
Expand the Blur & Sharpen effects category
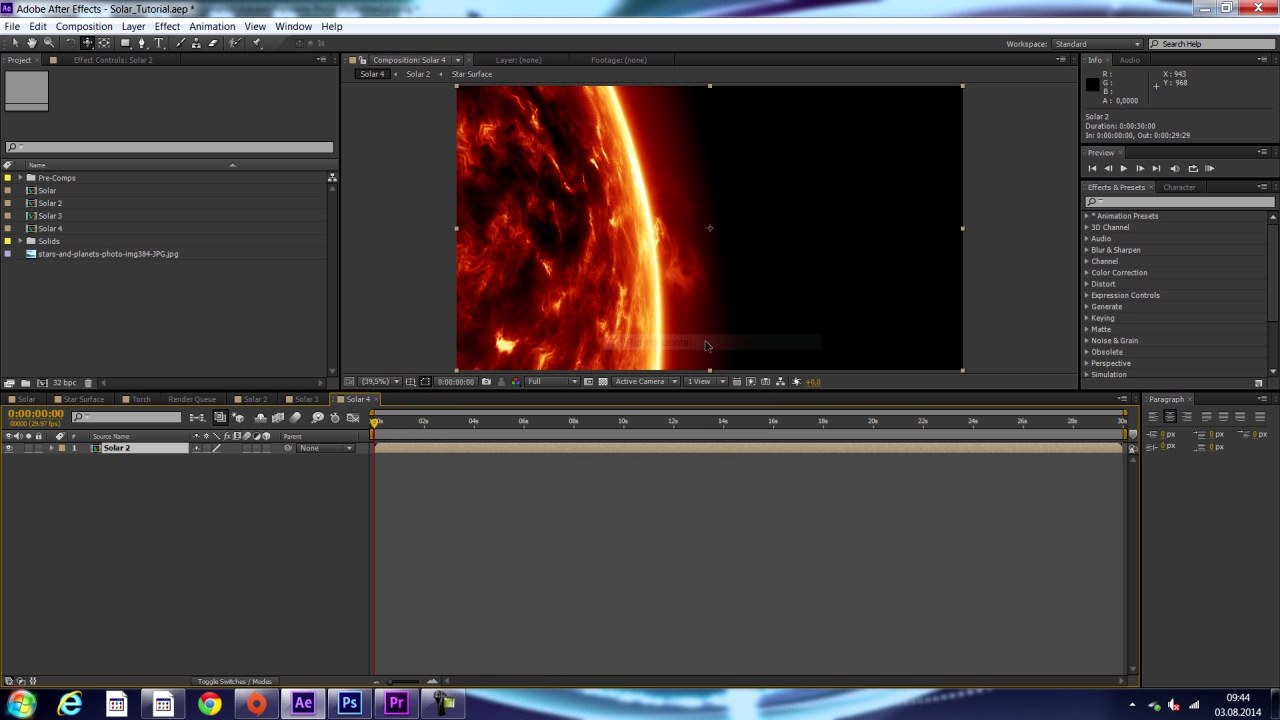(1087, 250)
